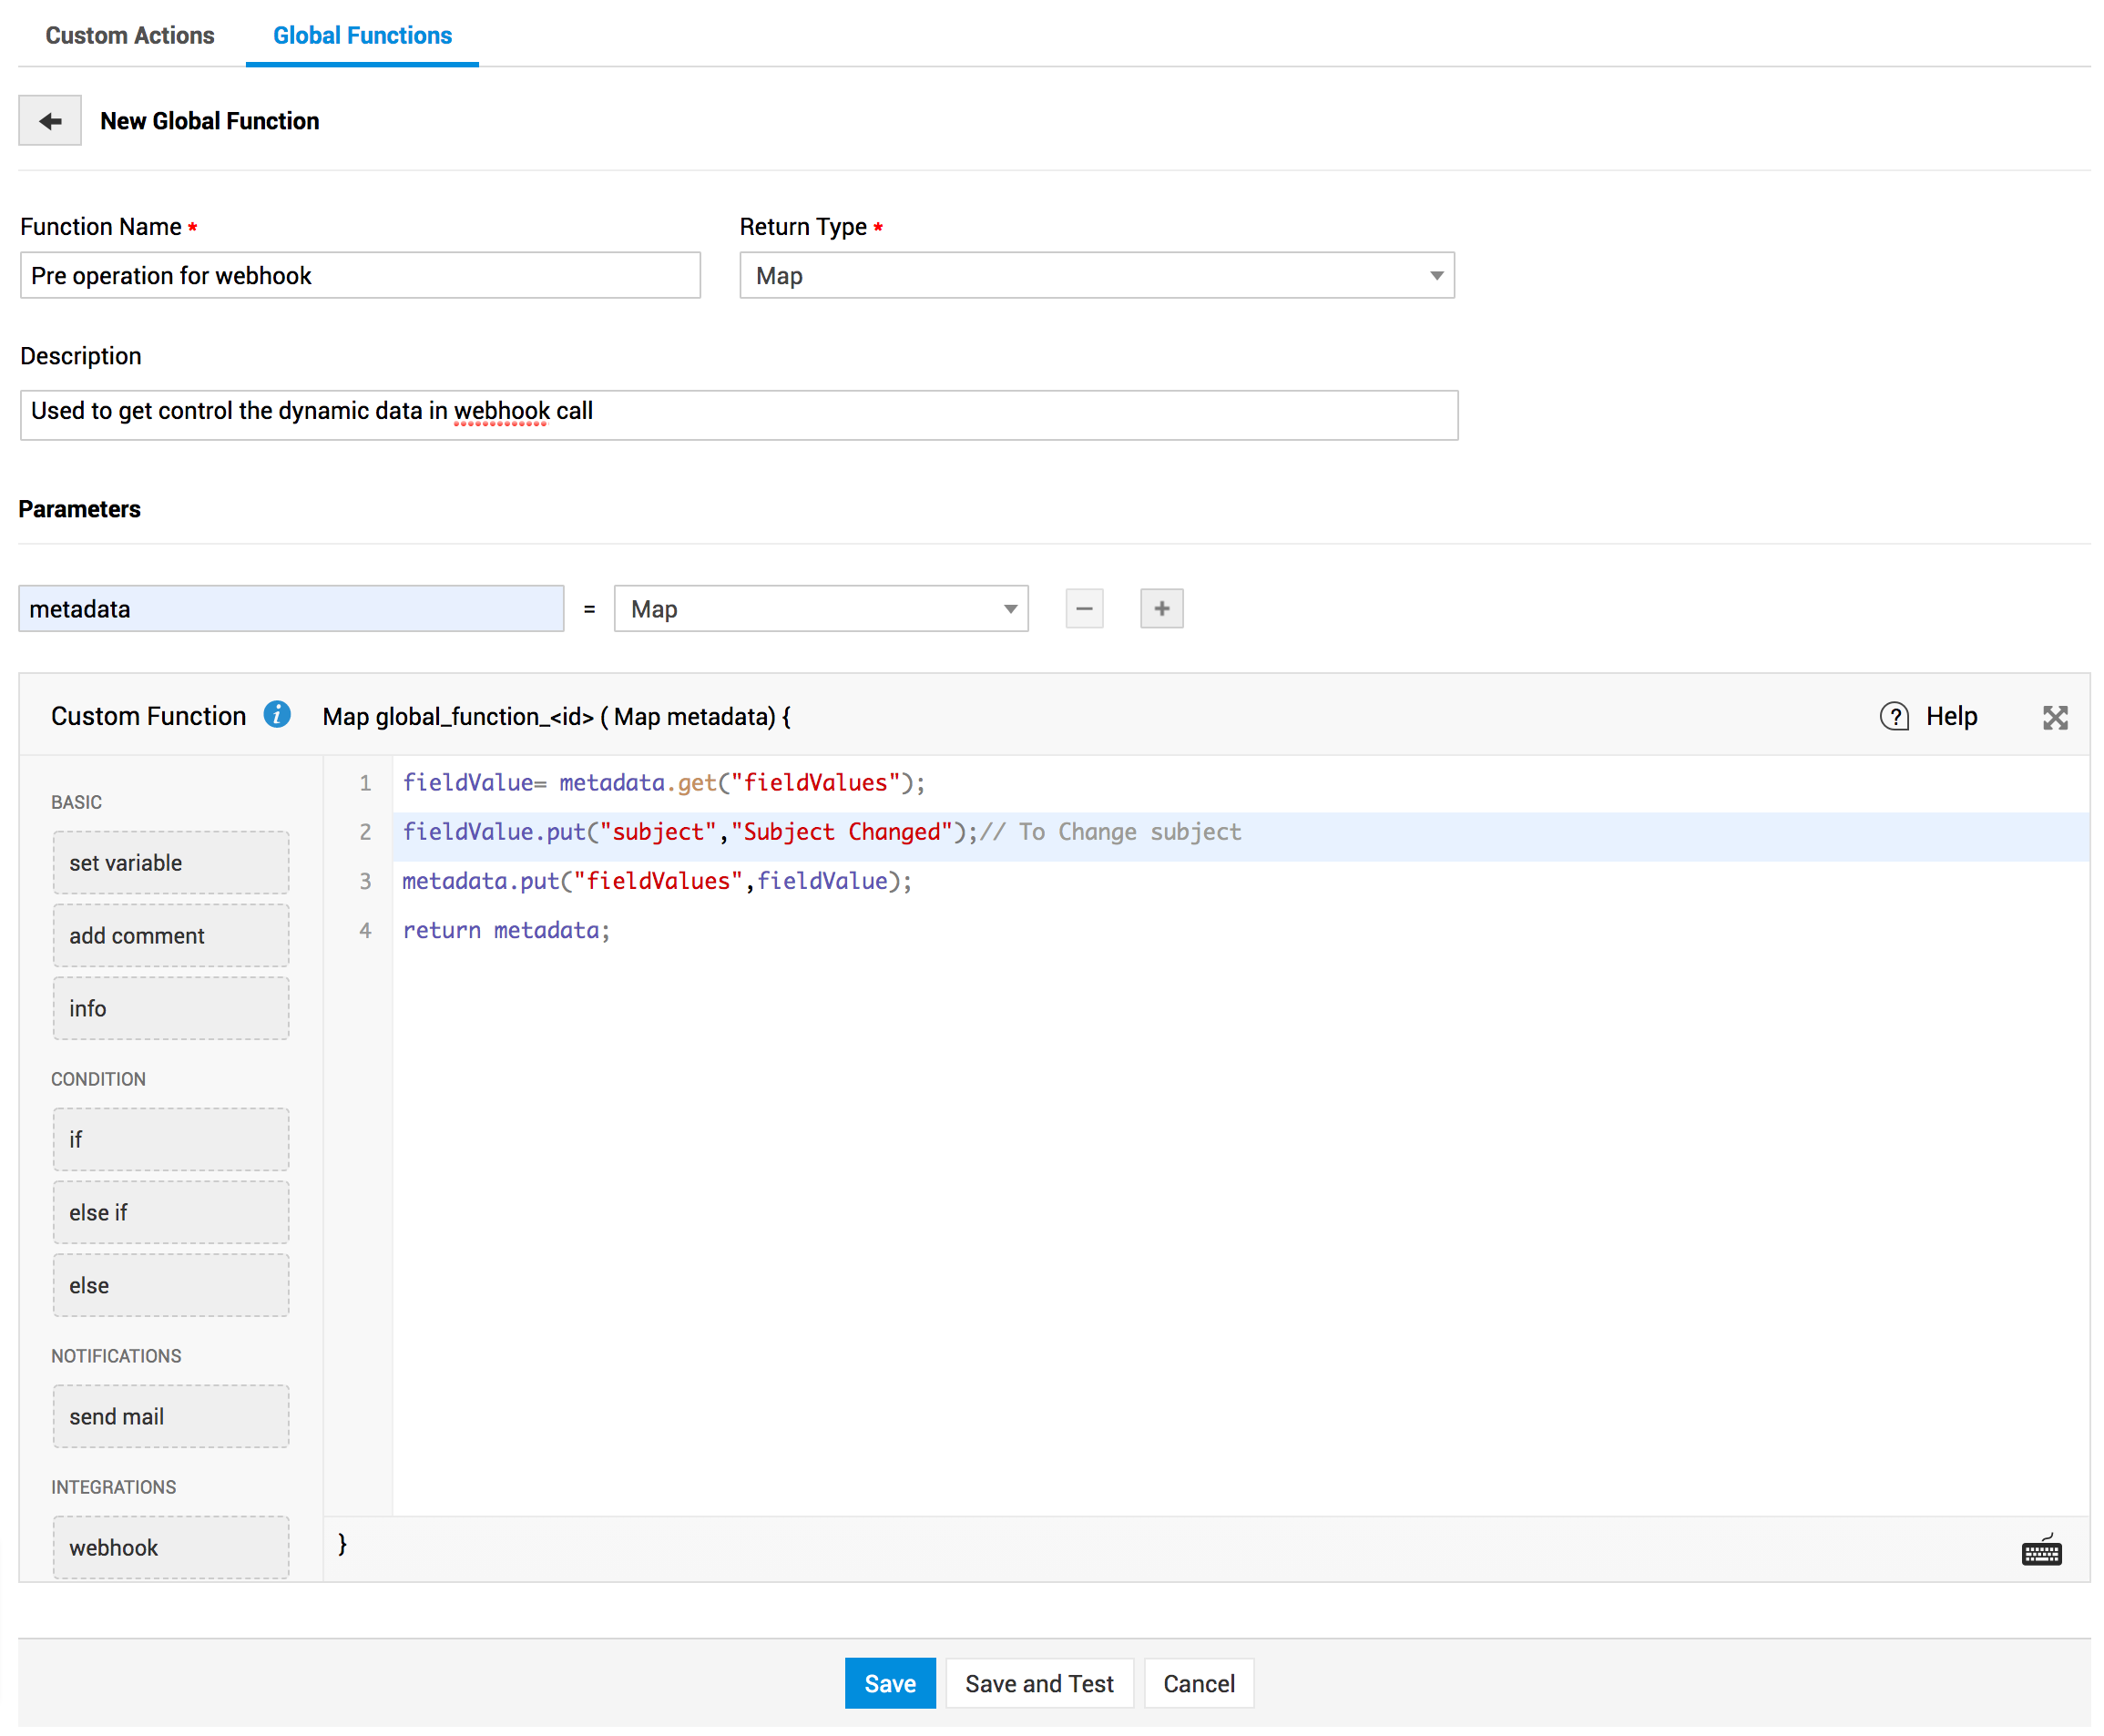The height and width of the screenshot is (1736, 2104).
Task: Select the Global Functions tab
Action: click(x=362, y=35)
